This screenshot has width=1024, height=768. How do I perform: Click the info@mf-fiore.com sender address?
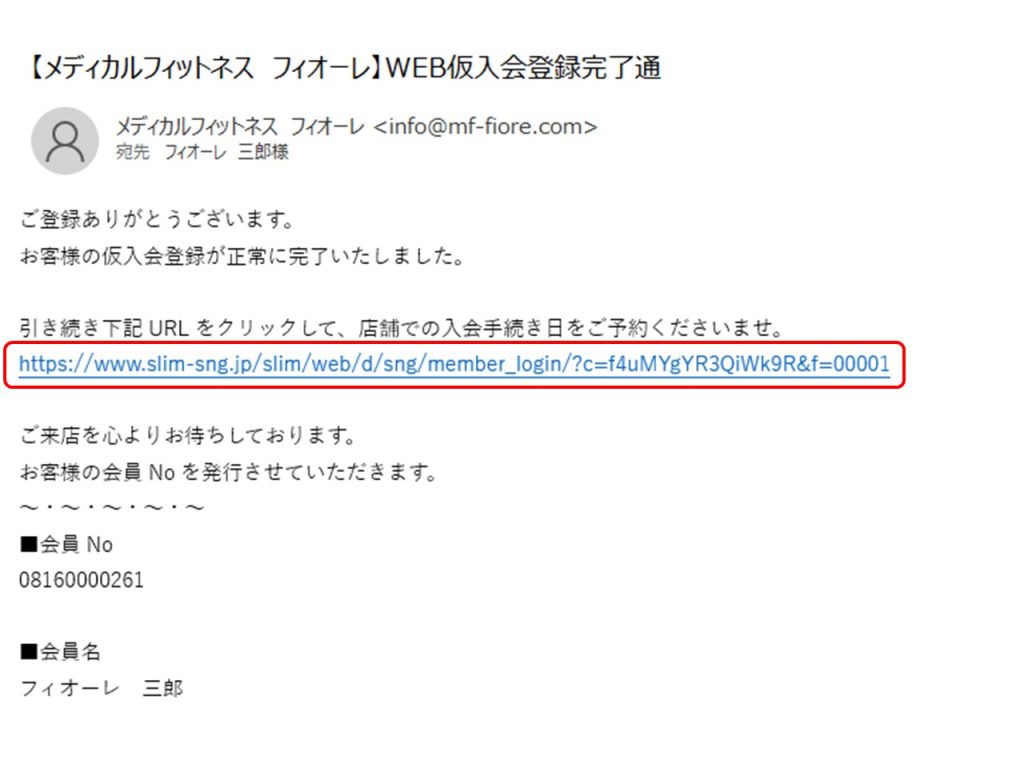485,126
